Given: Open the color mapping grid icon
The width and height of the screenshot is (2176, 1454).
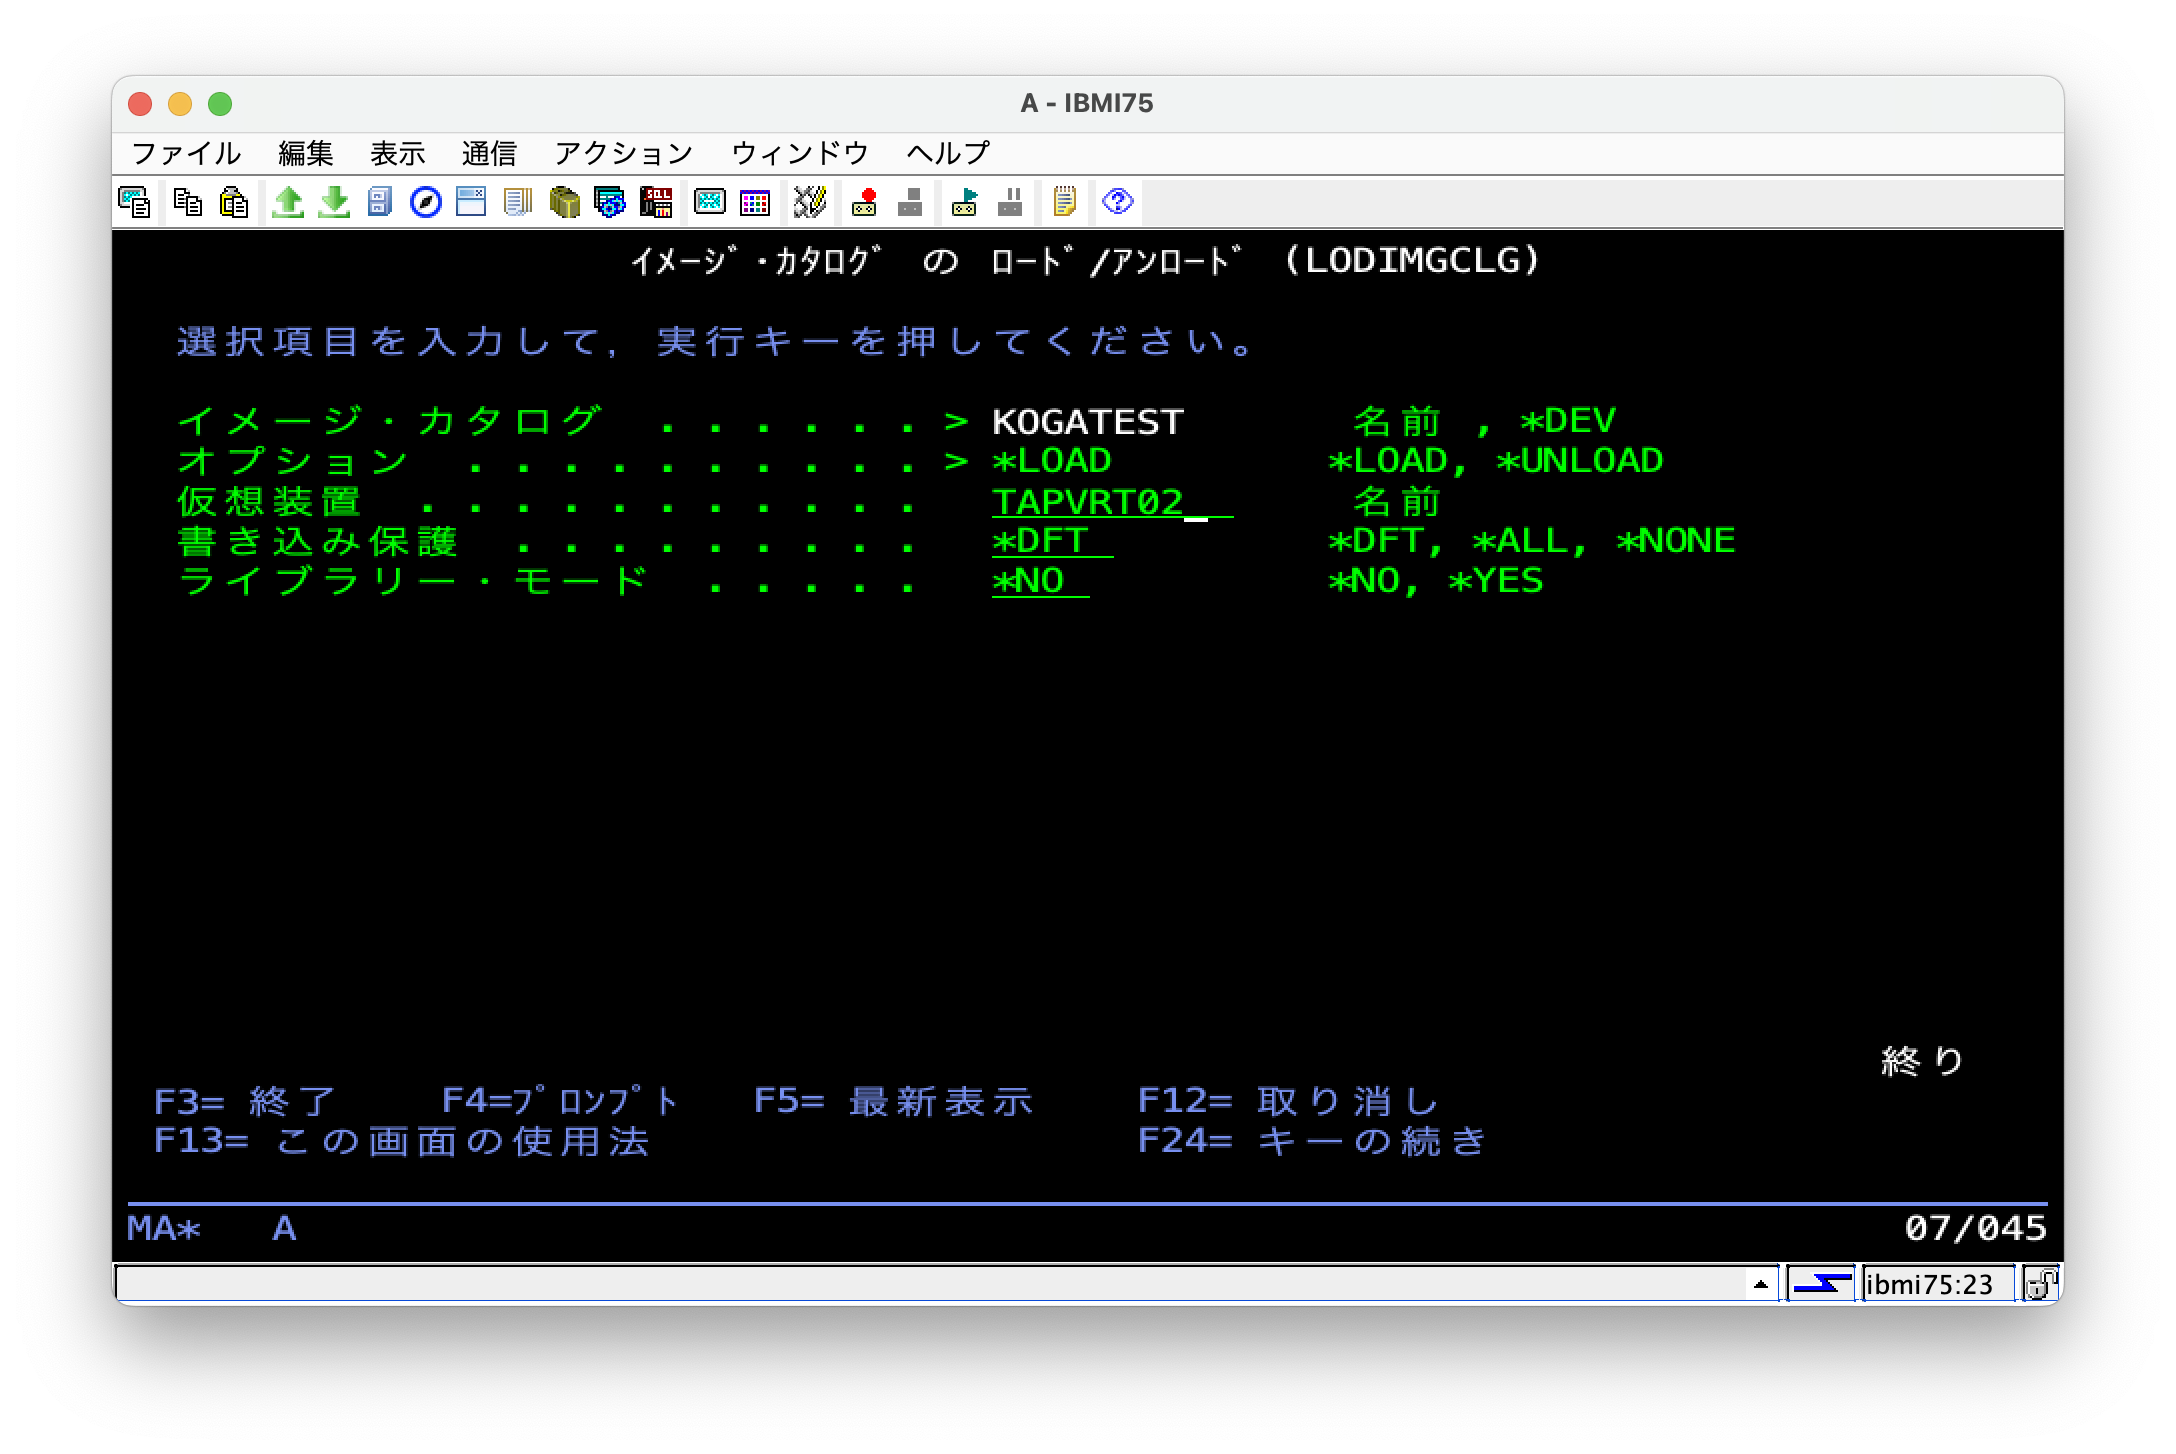Looking at the screenshot, I should point(756,203).
